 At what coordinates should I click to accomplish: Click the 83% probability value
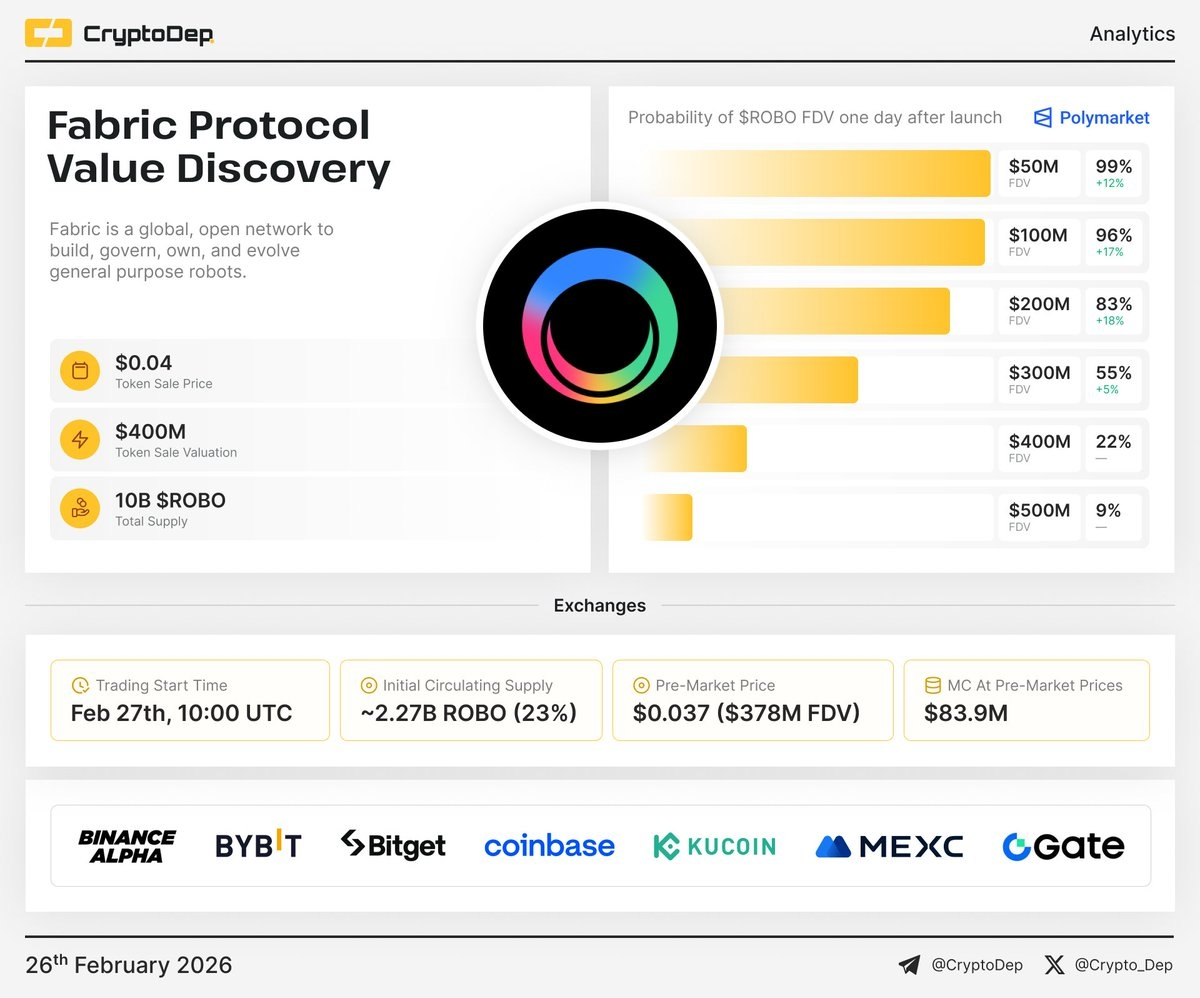[x=1113, y=304]
